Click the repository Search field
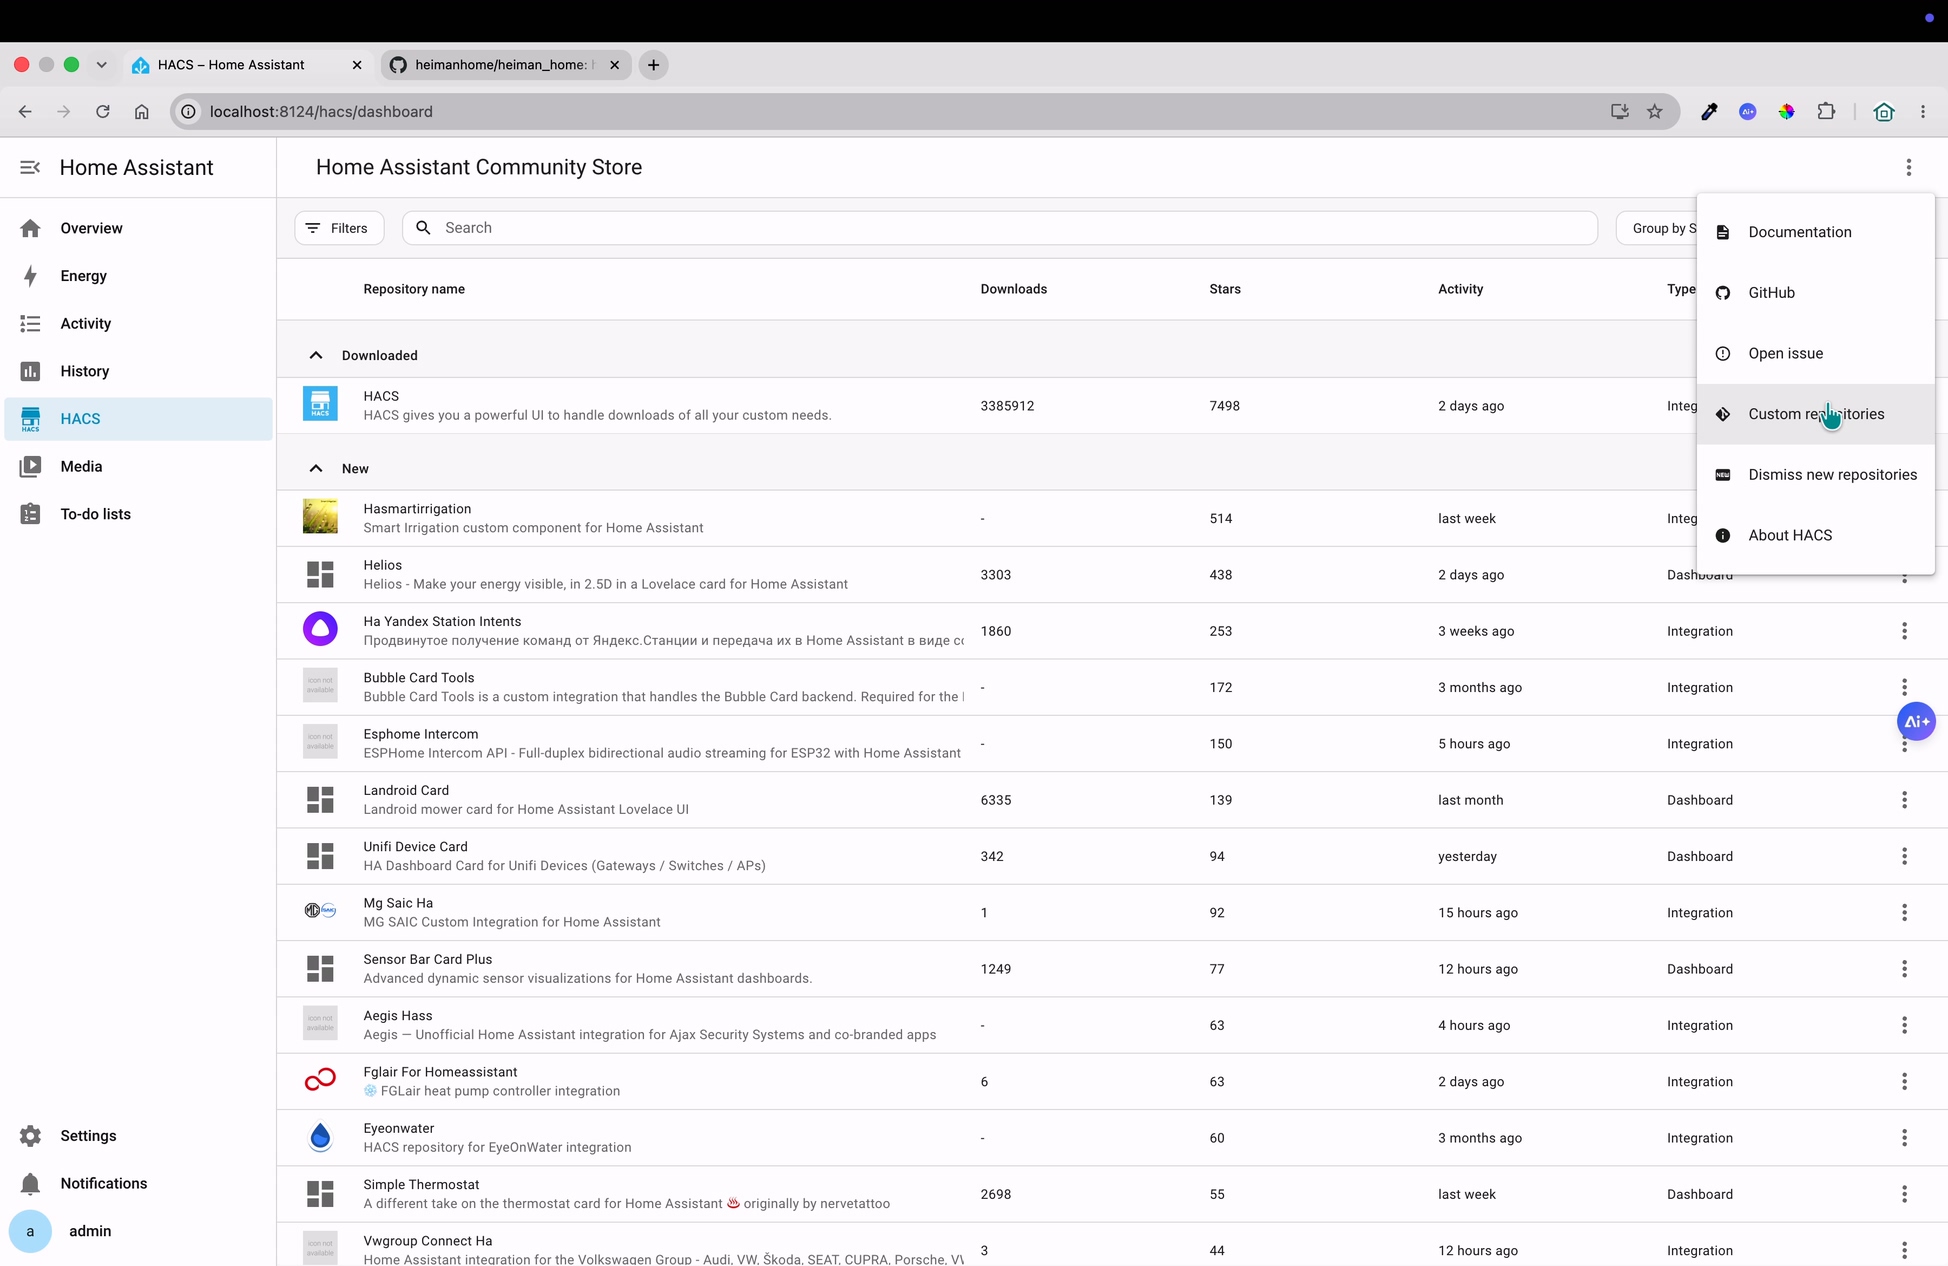The image size is (1948, 1266). point(1000,228)
